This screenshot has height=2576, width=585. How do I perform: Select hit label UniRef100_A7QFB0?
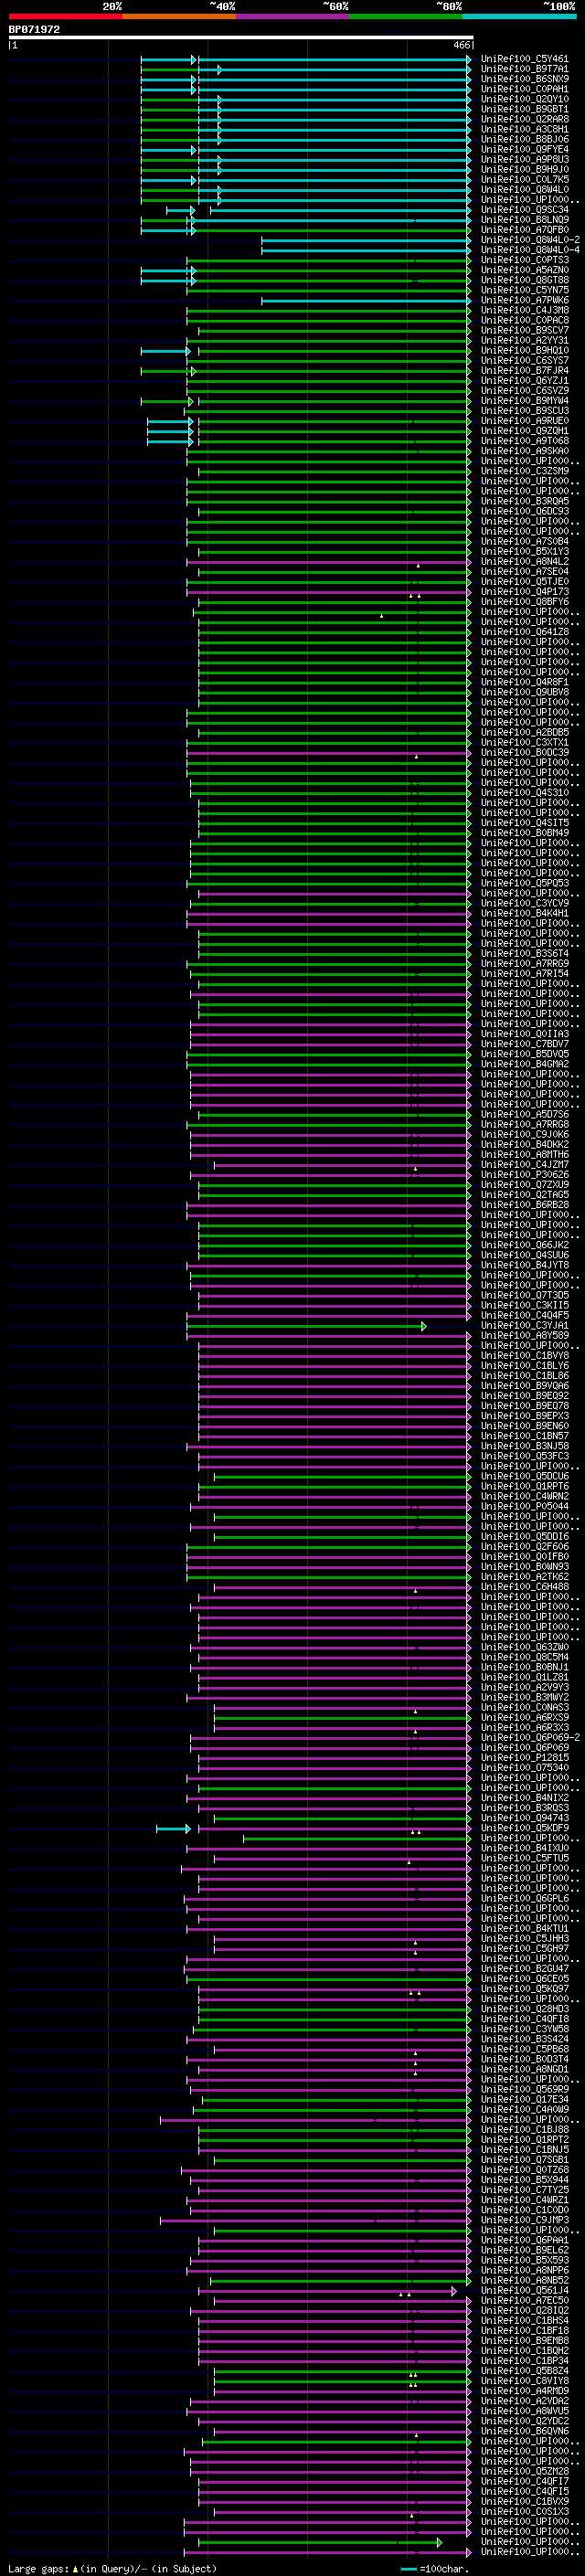pyautogui.click(x=525, y=230)
